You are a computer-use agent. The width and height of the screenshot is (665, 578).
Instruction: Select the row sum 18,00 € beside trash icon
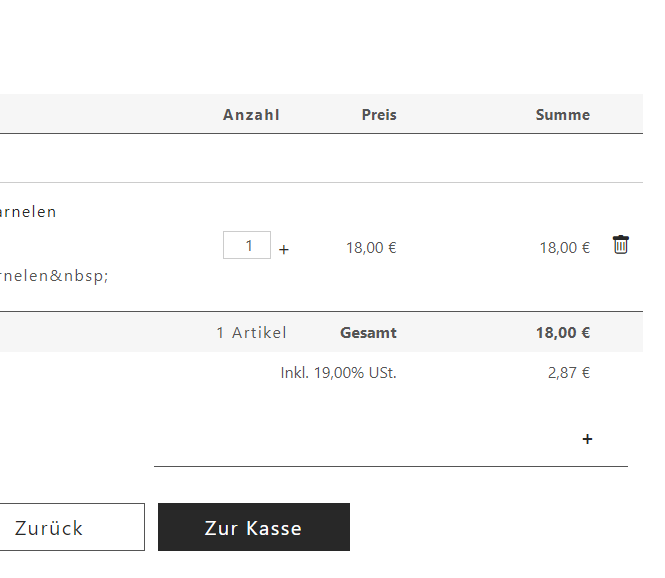(x=564, y=248)
